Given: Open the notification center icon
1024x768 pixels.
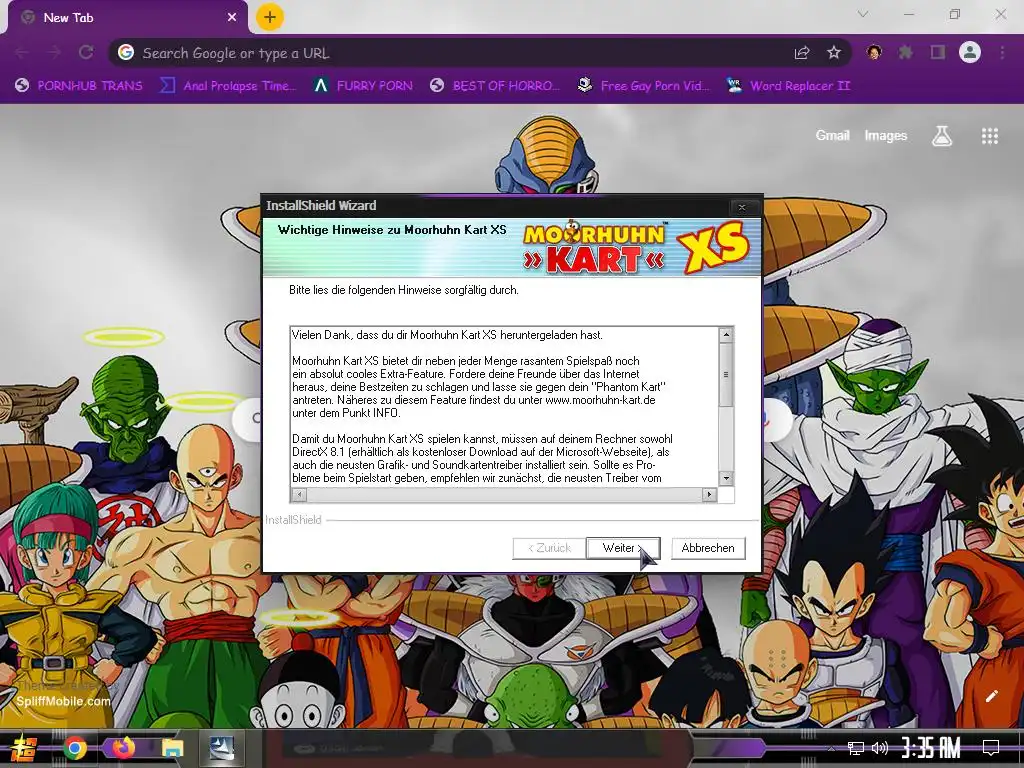Looking at the screenshot, I should tap(991, 748).
